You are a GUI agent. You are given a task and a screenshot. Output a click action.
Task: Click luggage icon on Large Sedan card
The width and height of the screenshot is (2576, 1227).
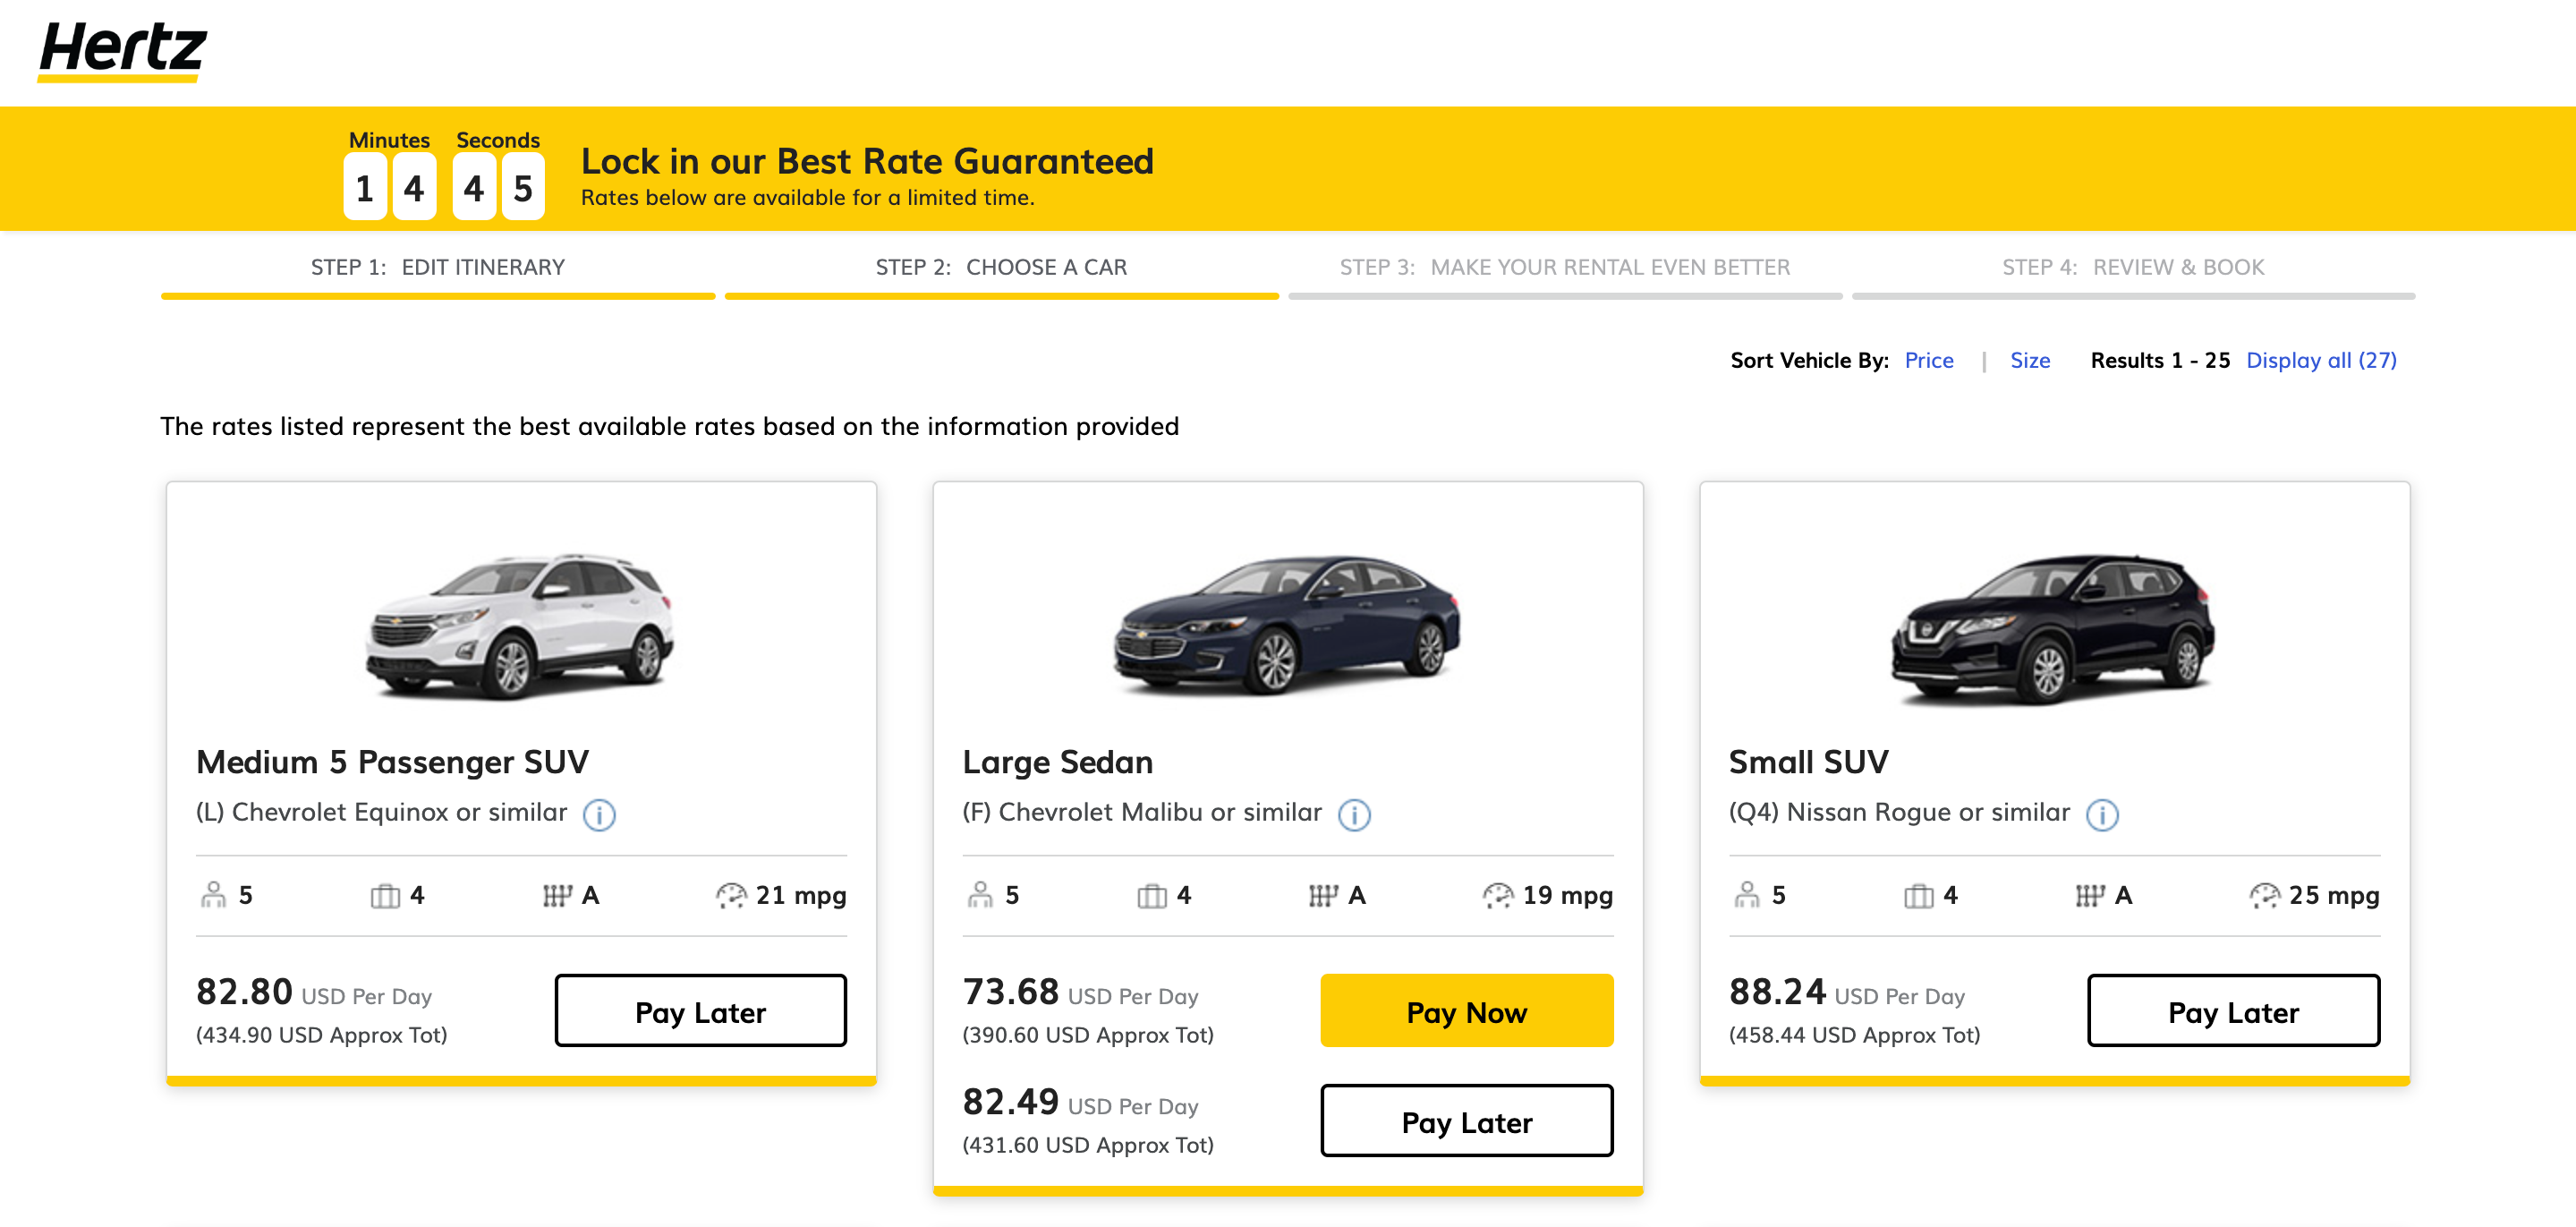click(x=1151, y=895)
